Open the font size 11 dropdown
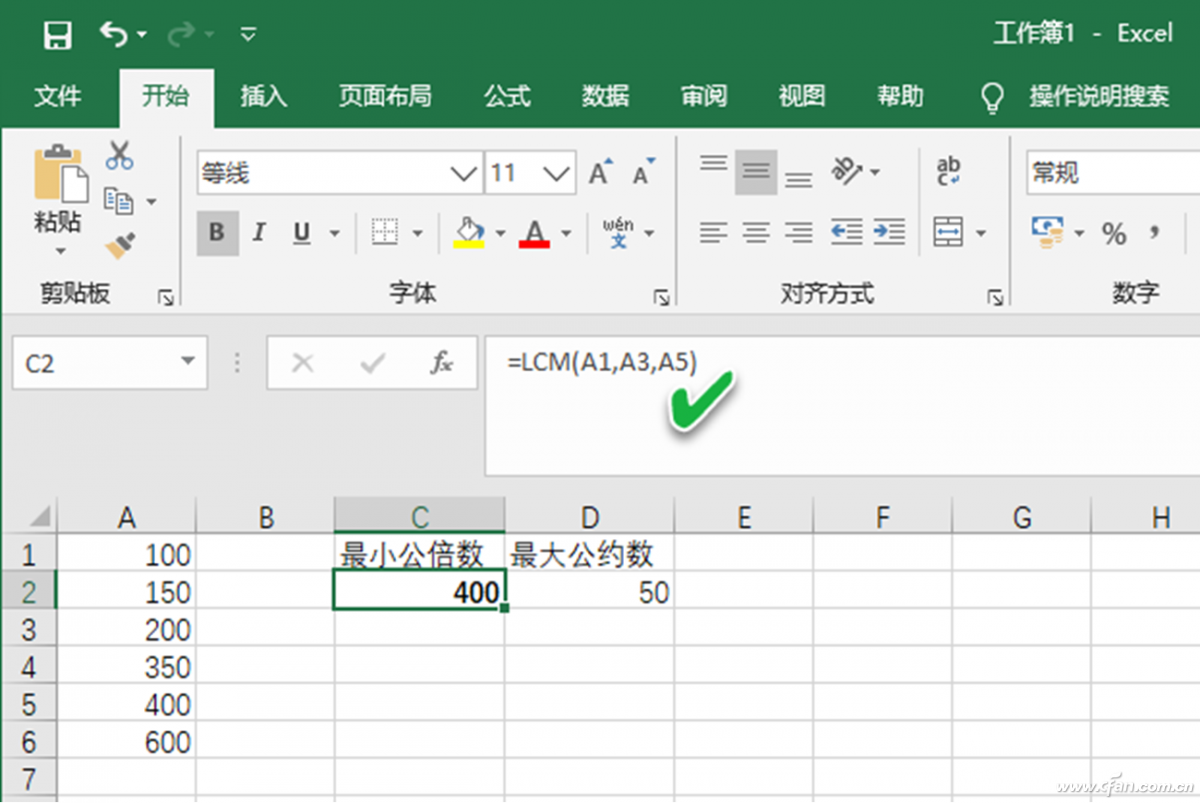 click(x=557, y=174)
